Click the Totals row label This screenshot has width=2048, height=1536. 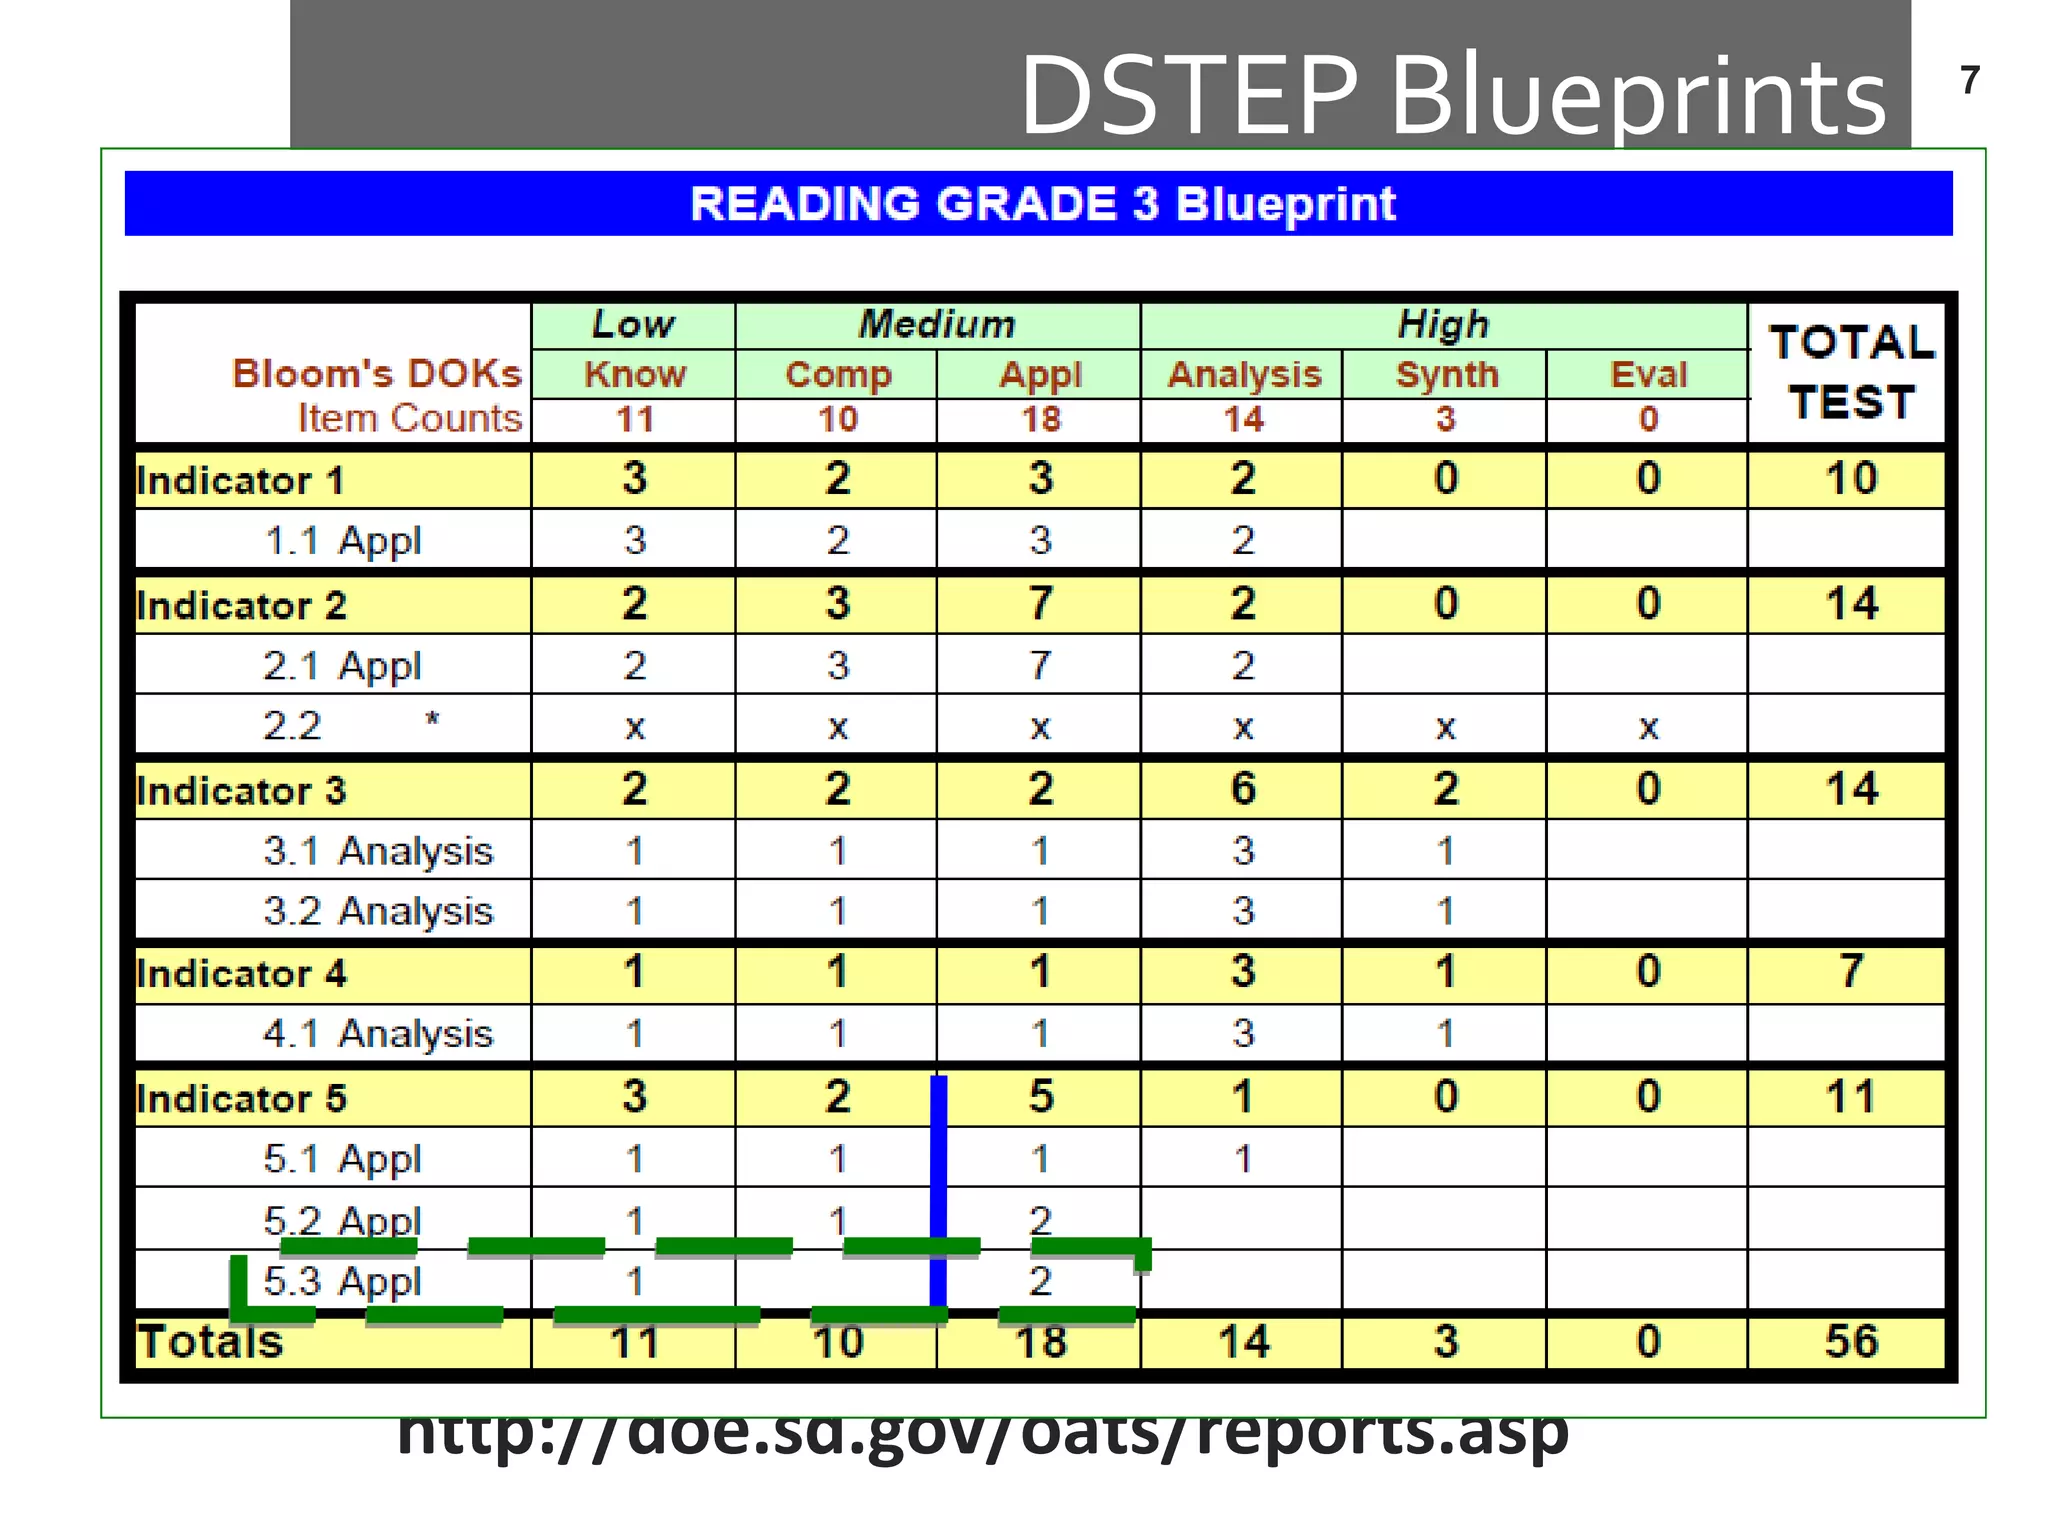click(x=211, y=1342)
